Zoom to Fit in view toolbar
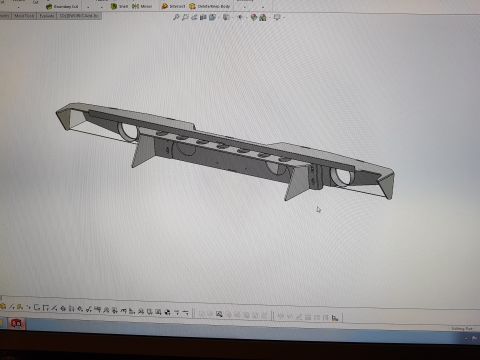Viewport: 480px width, 360px height. pos(176,17)
